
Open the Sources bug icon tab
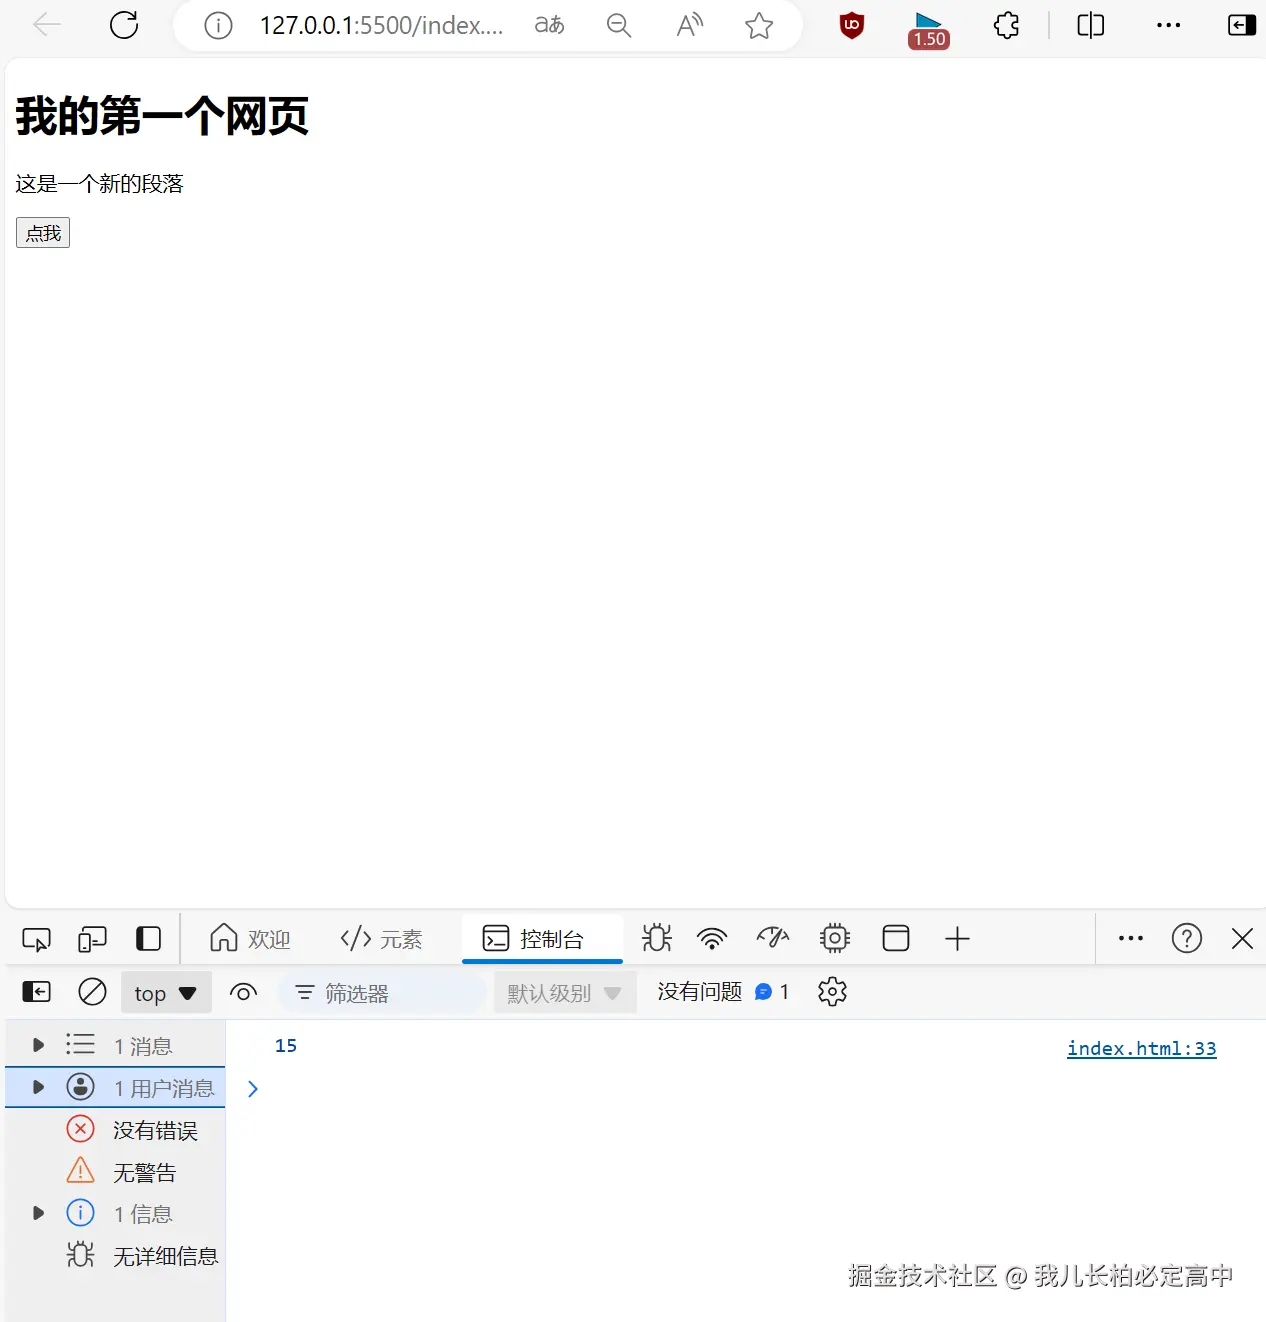[657, 938]
